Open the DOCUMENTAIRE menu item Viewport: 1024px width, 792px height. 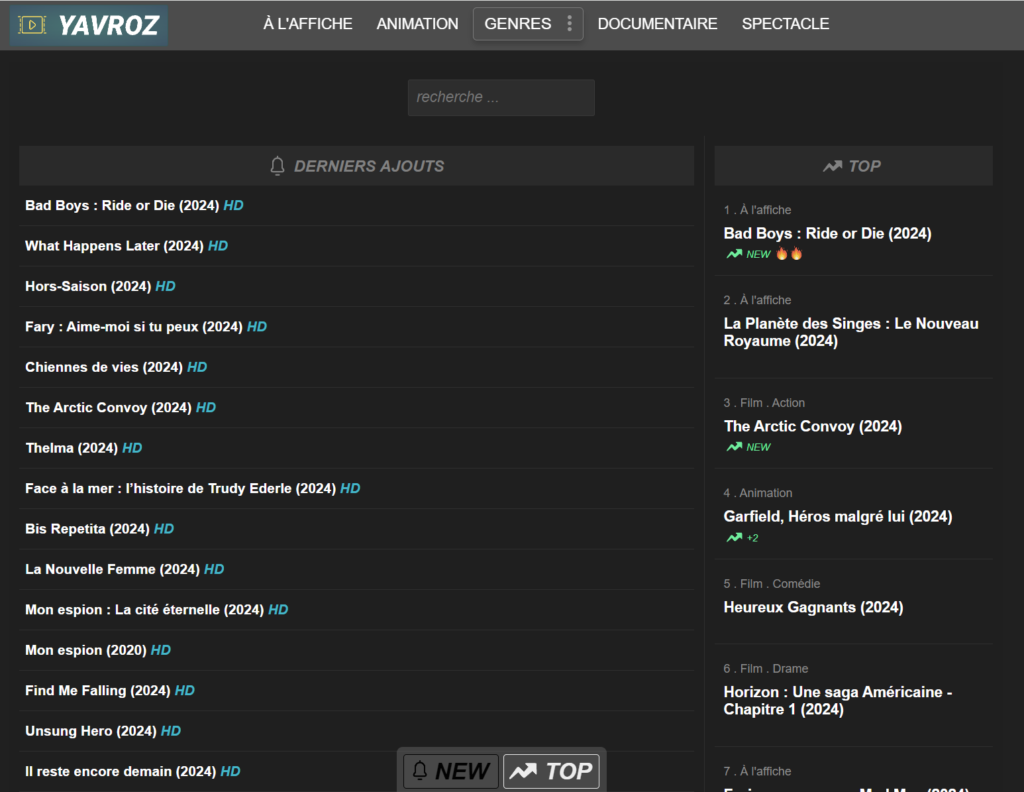click(x=657, y=24)
